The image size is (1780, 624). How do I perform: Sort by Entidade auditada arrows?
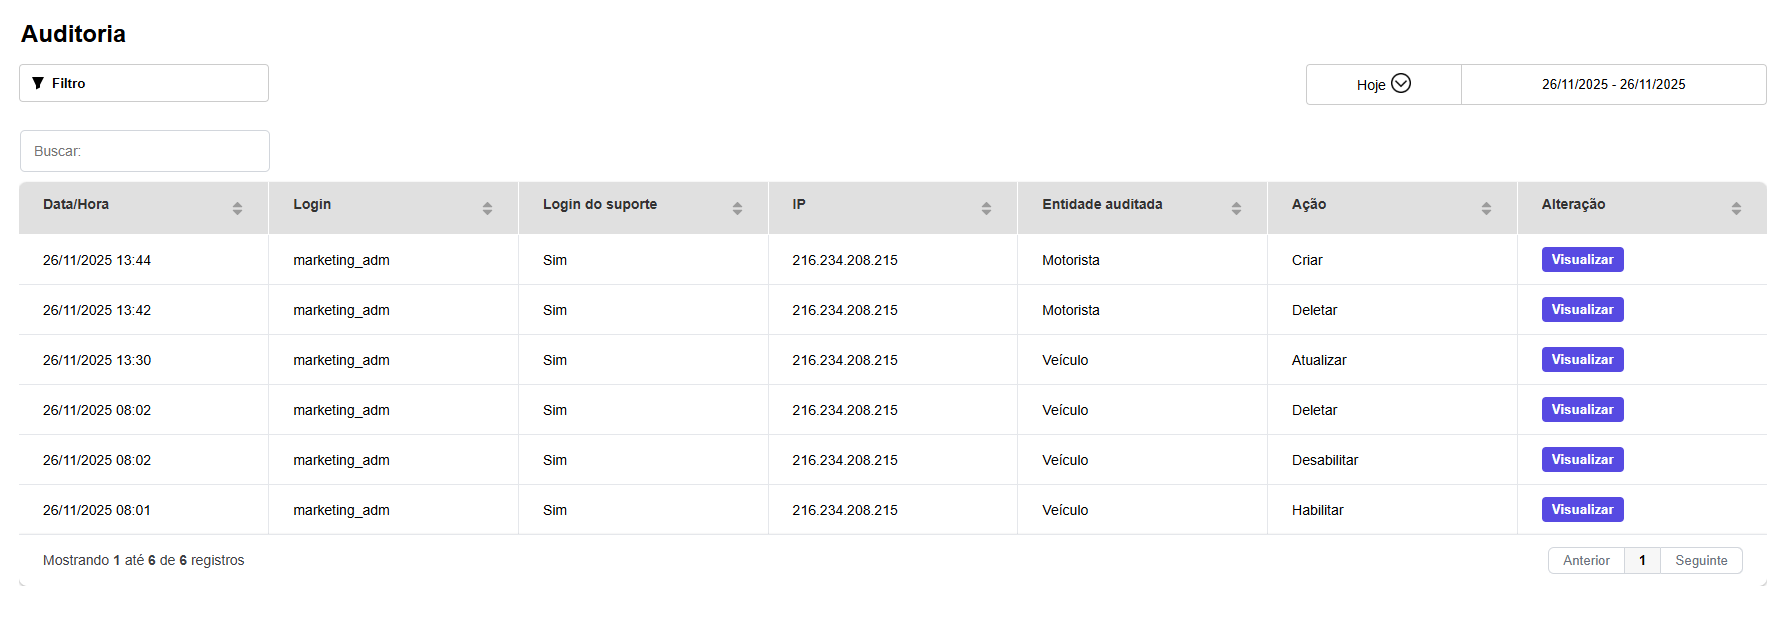point(1236,208)
